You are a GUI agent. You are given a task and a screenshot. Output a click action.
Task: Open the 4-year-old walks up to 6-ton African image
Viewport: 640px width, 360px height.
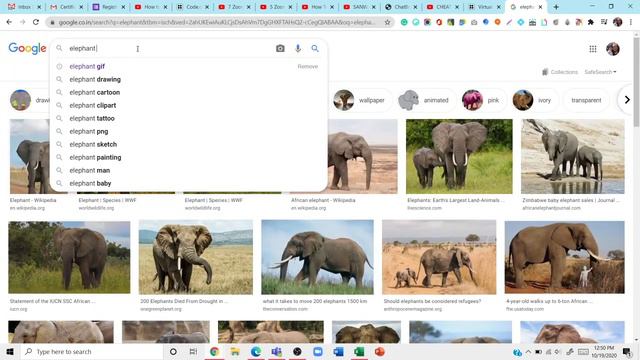(564, 257)
